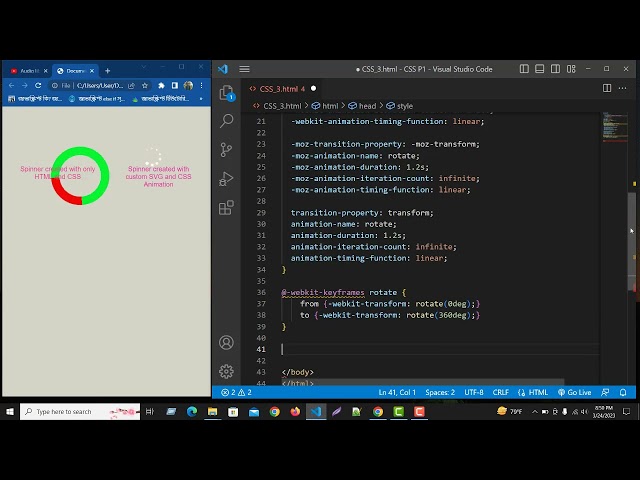640x480 pixels.
Task: Select the encoding UTF-8
Action: pos(474,392)
